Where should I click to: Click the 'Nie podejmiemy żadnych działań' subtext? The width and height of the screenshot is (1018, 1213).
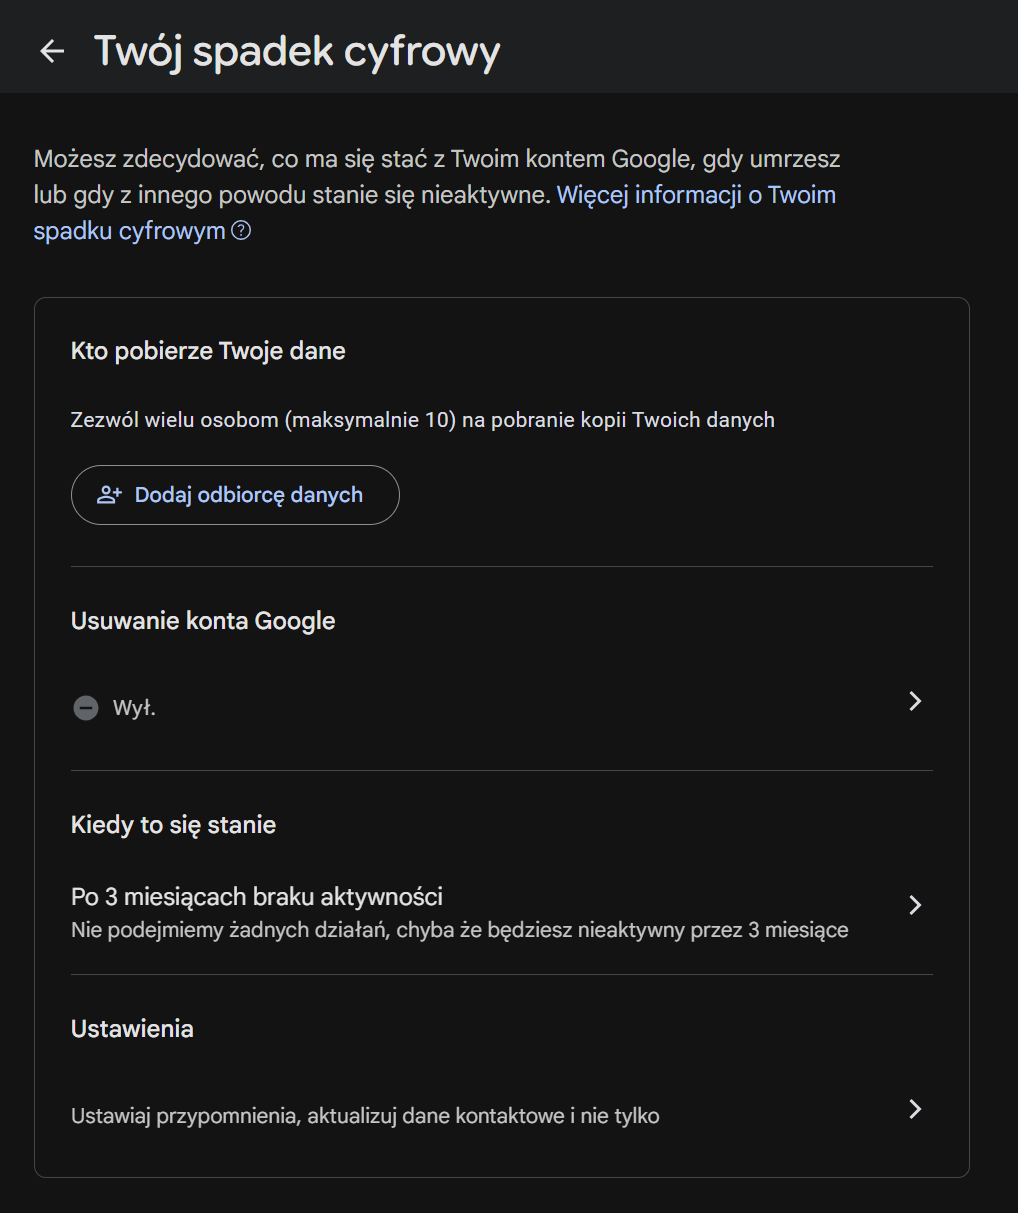[x=459, y=930]
